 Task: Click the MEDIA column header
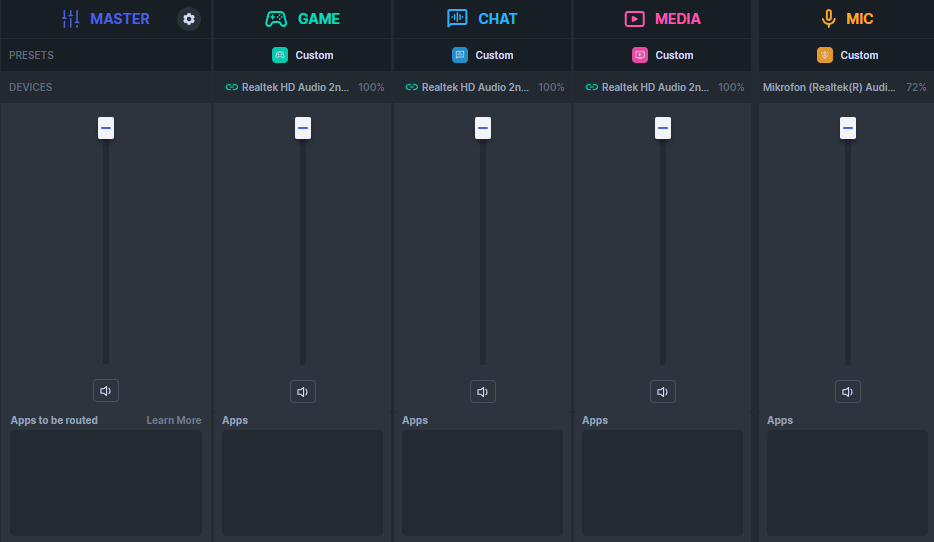click(678, 19)
